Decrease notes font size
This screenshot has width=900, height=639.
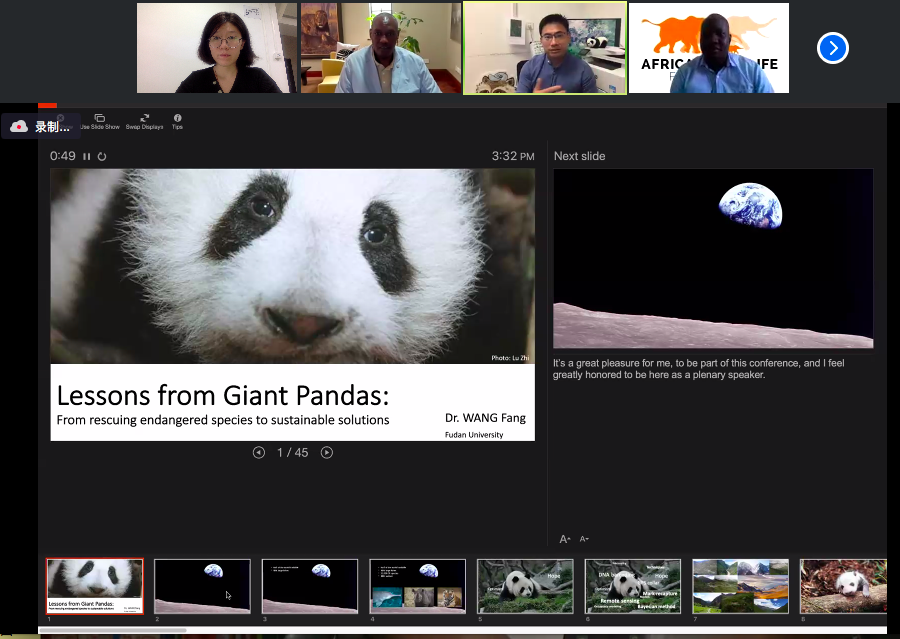click(x=584, y=539)
